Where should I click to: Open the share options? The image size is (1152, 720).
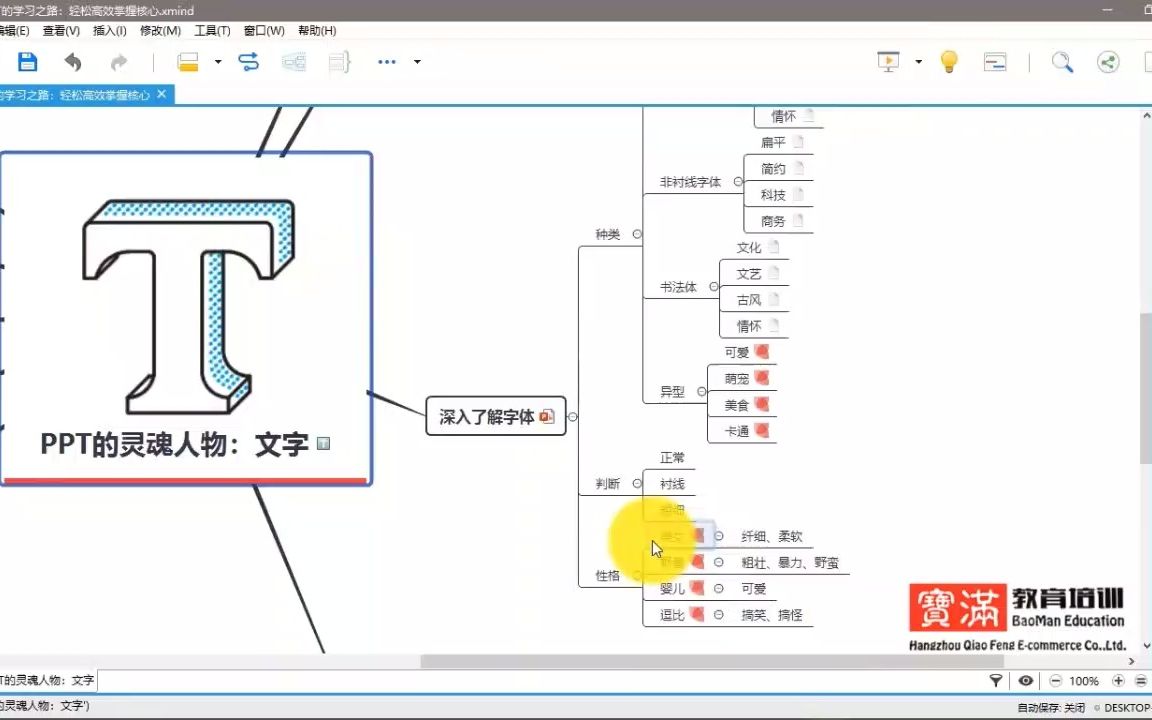pos(1107,61)
